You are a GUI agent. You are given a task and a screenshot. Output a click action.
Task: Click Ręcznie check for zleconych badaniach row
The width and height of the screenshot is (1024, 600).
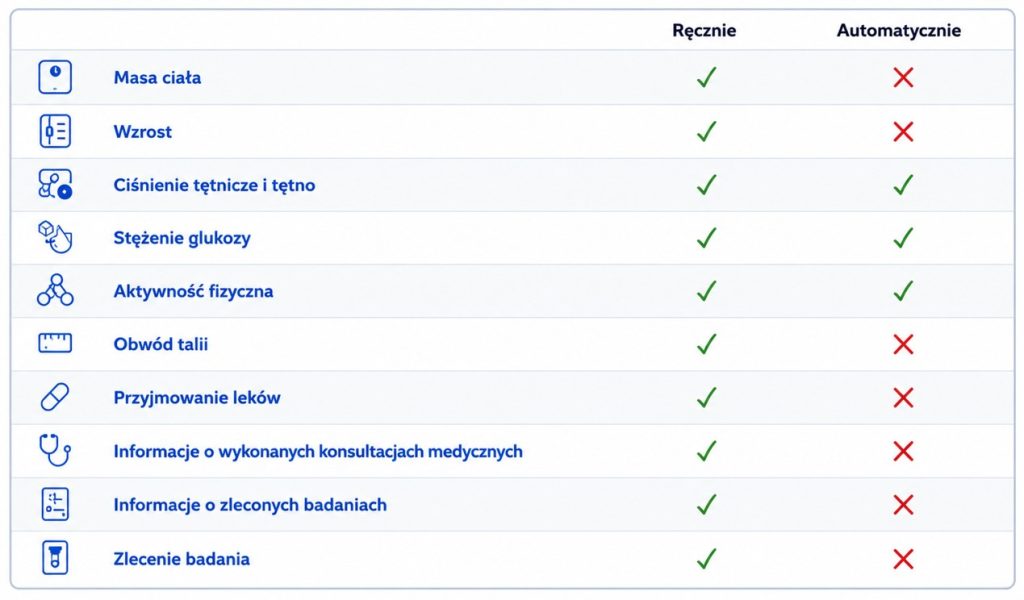click(707, 504)
